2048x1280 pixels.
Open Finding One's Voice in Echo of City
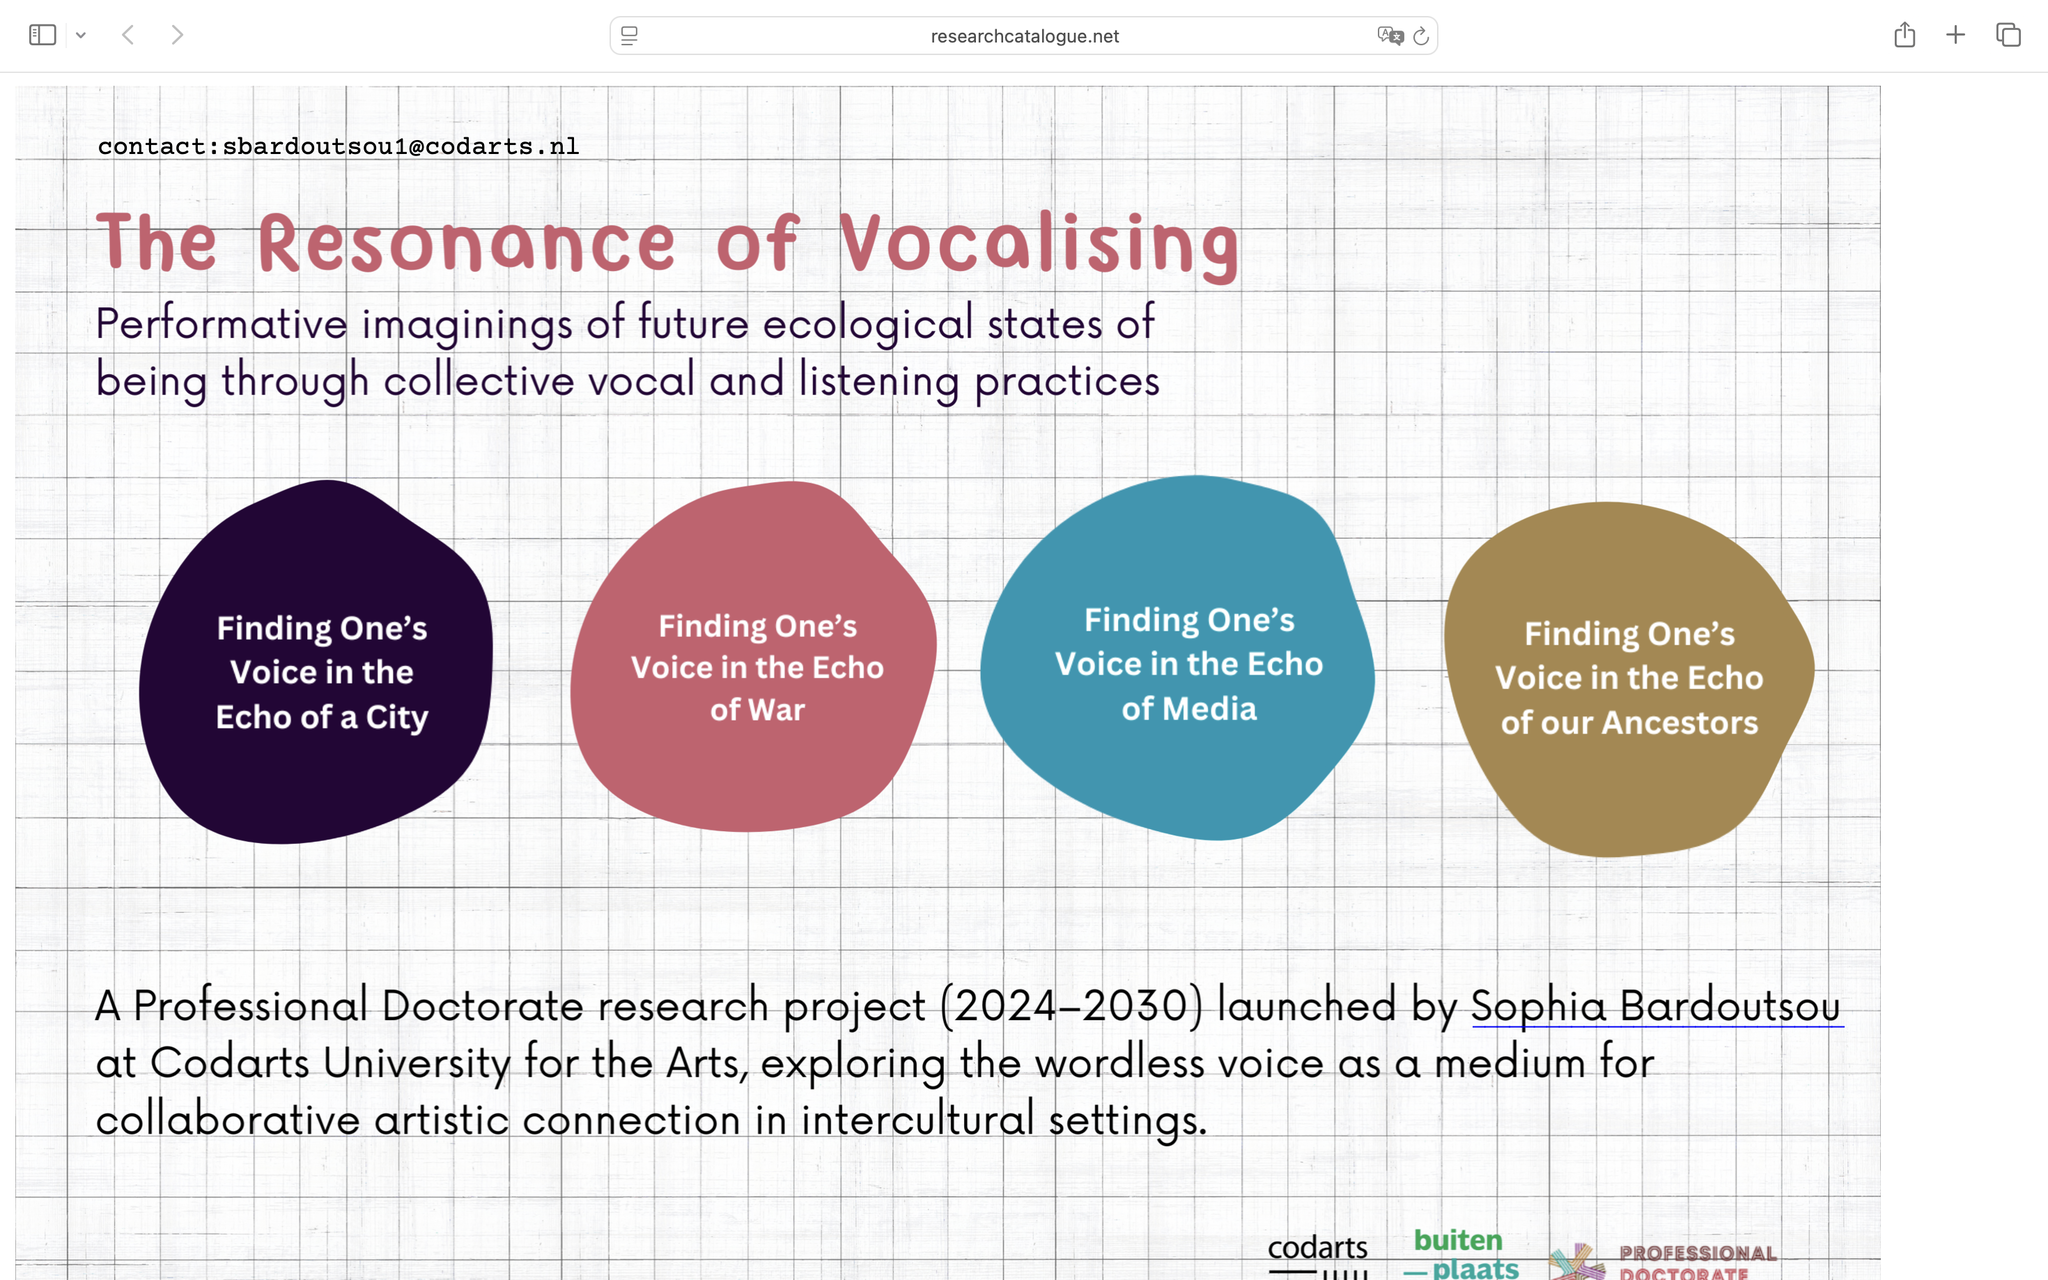(321, 671)
